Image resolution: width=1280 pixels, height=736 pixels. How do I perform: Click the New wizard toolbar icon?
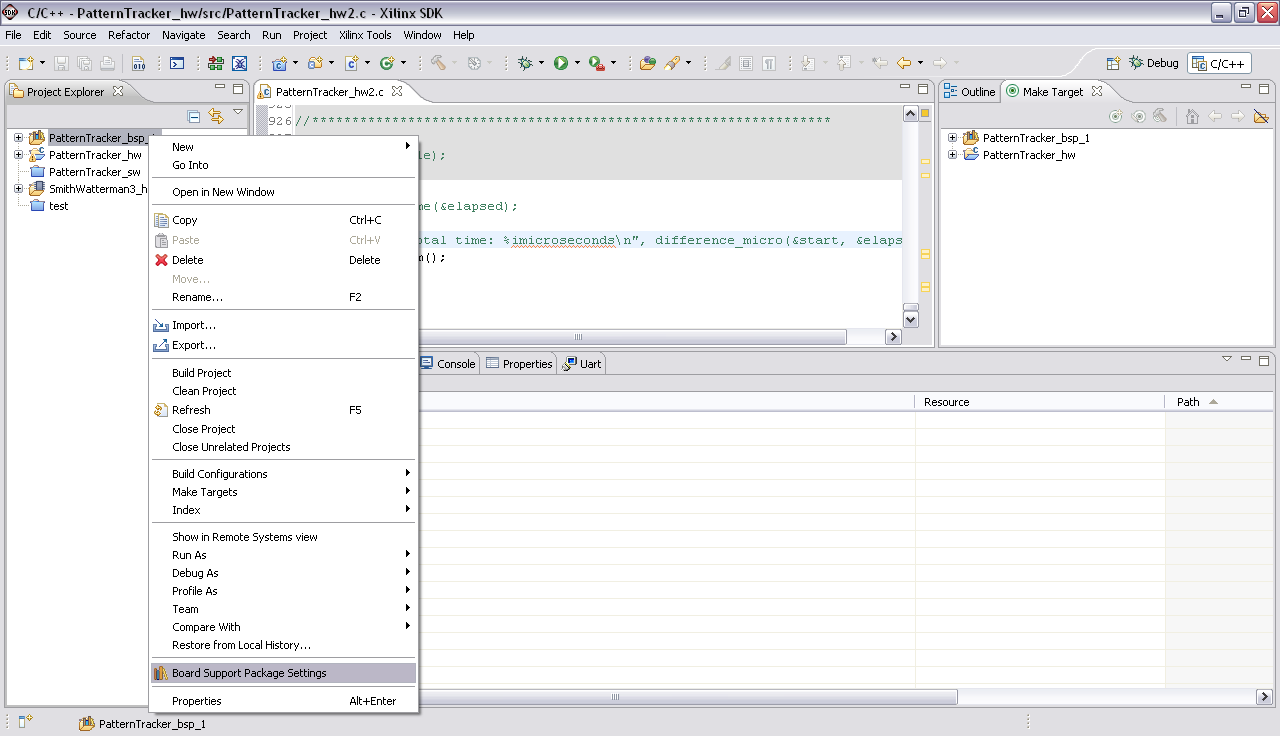tap(25, 63)
